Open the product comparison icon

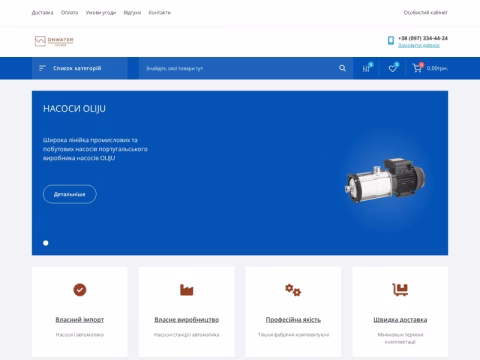coord(366,68)
